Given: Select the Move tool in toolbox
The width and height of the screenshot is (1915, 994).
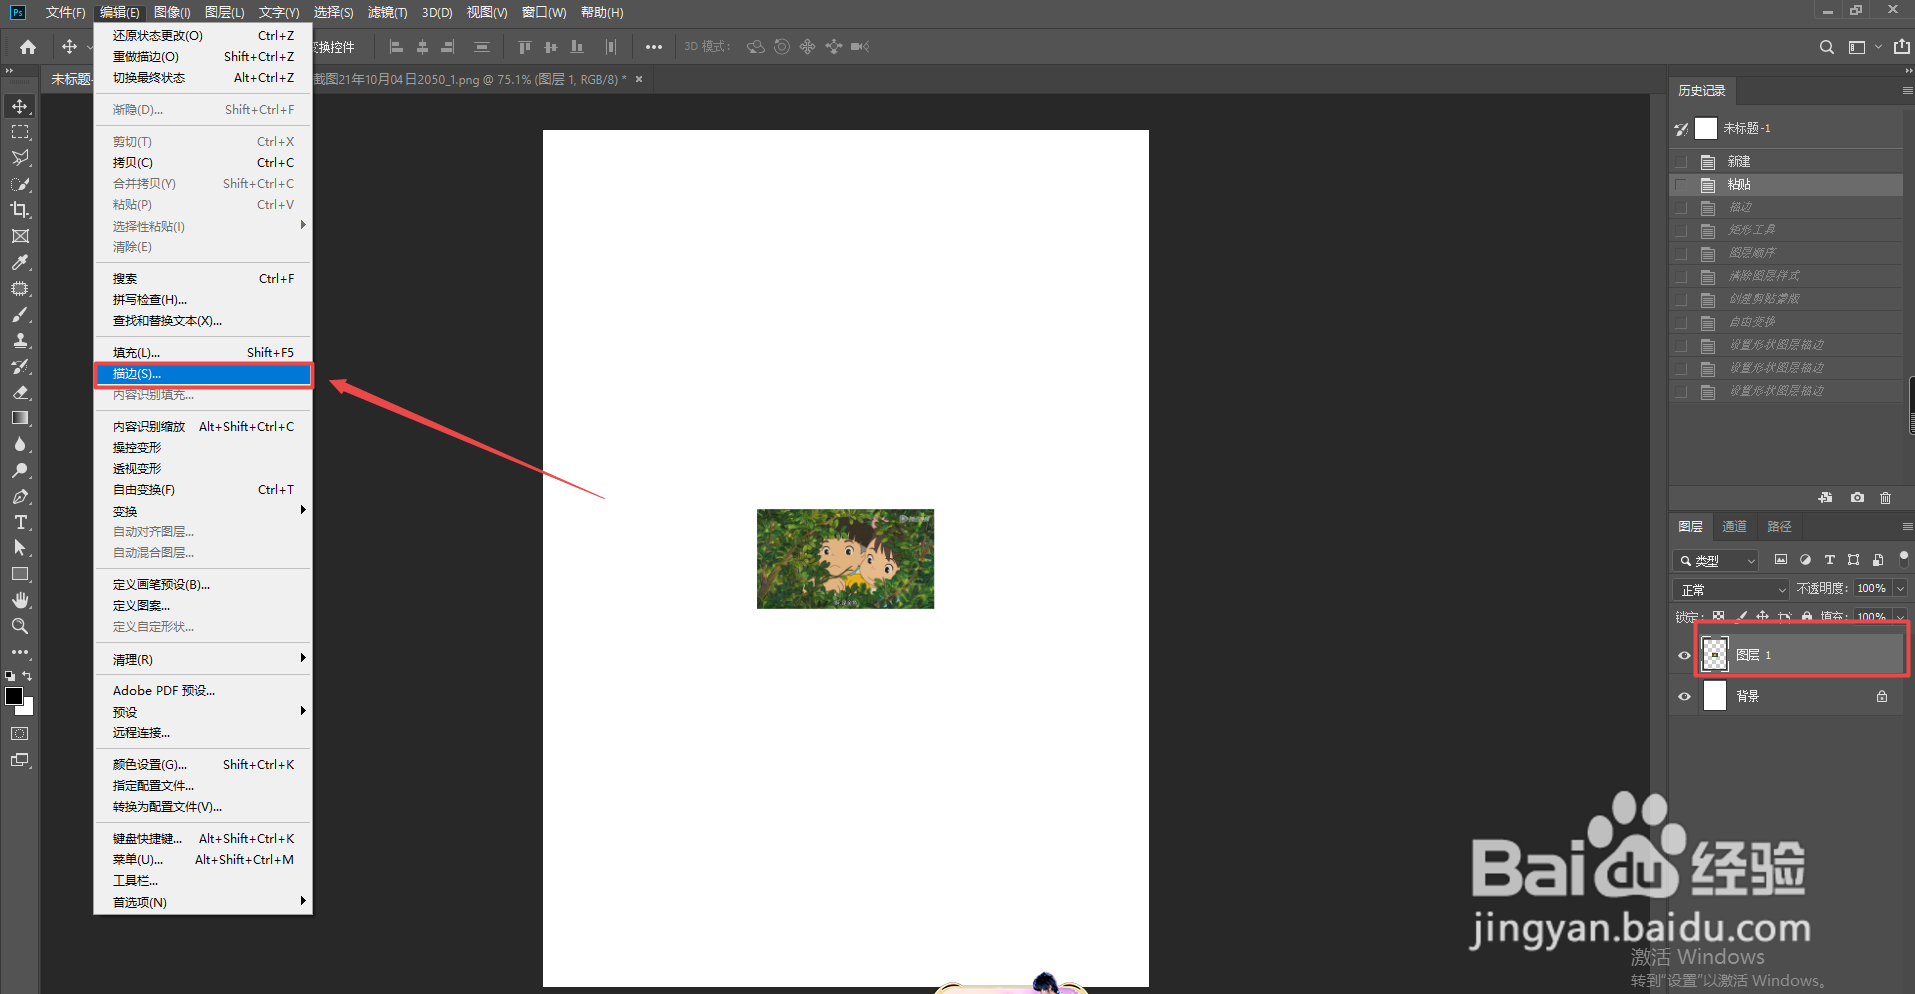Looking at the screenshot, I should pyautogui.click(x=20, y=106).
